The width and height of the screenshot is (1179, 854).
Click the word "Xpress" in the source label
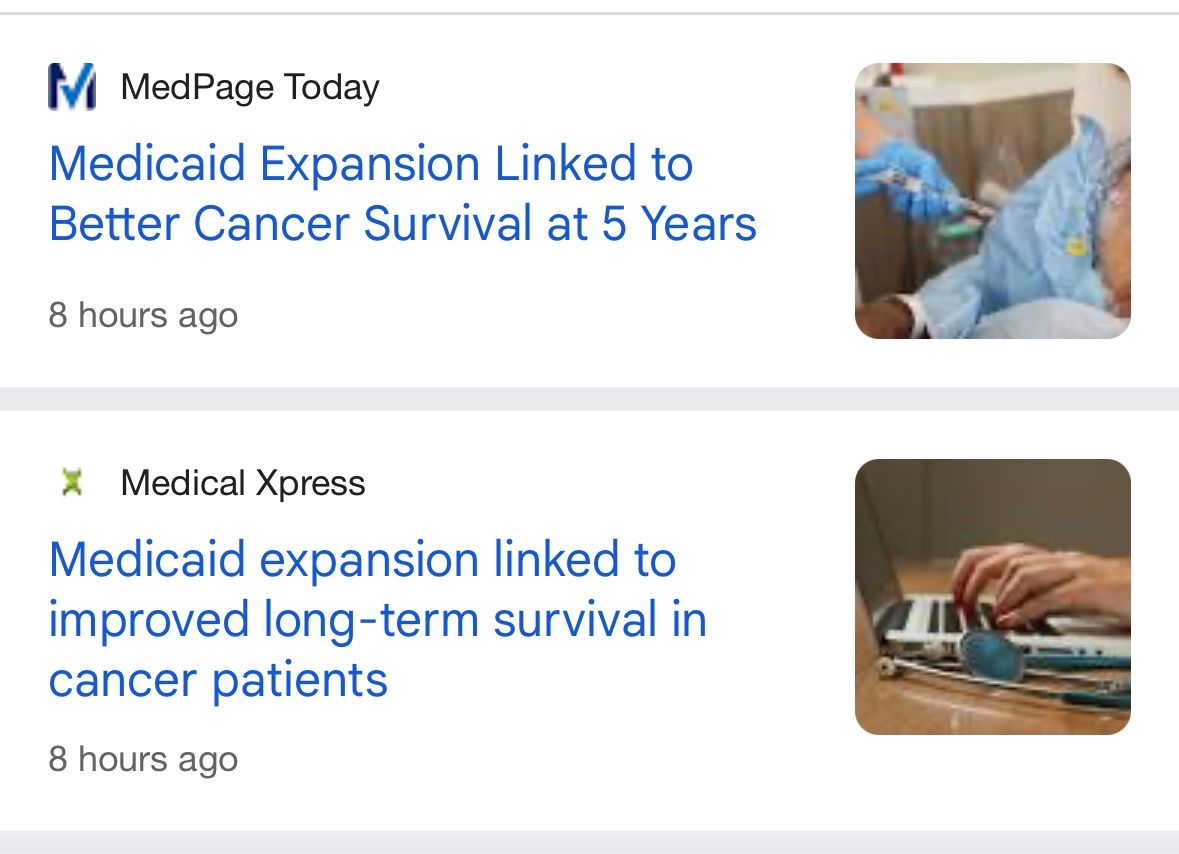310,483
